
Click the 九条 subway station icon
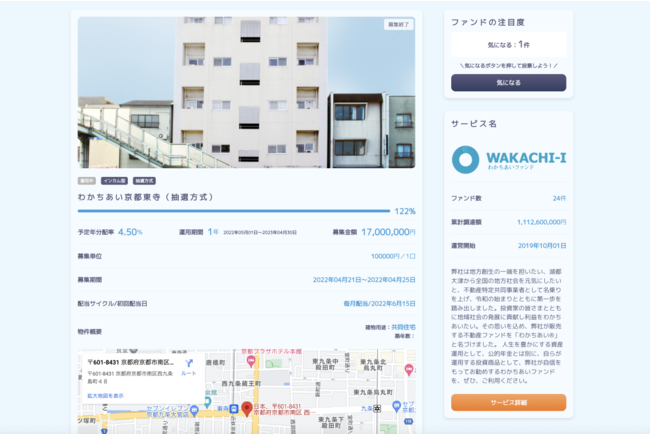[377, 409]
